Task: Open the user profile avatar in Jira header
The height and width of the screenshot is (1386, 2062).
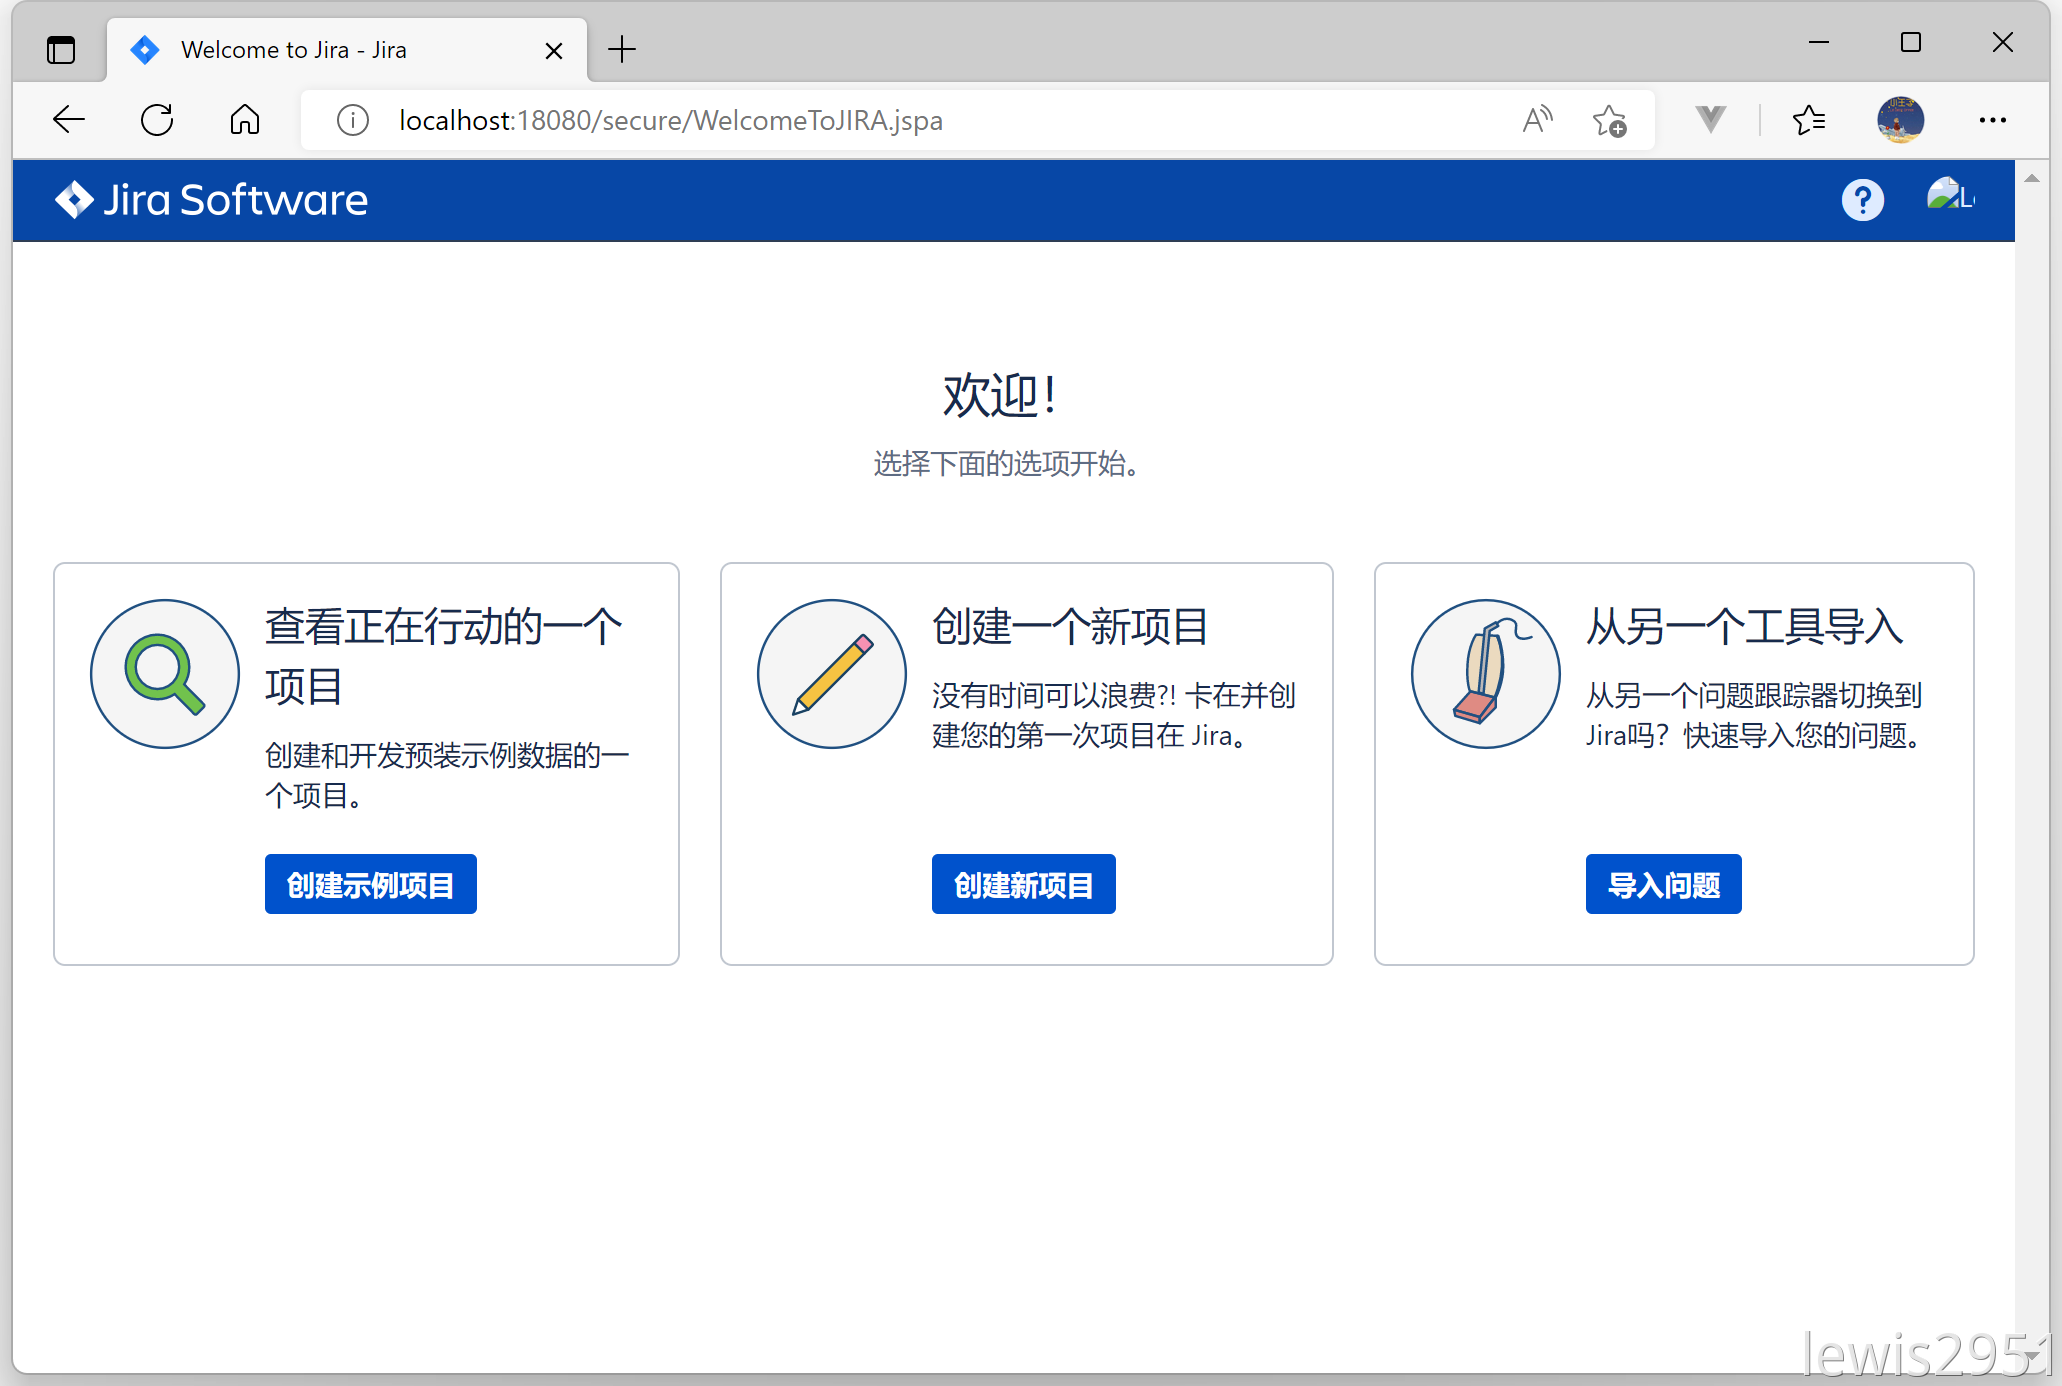Action: [x=1950, y=197]
